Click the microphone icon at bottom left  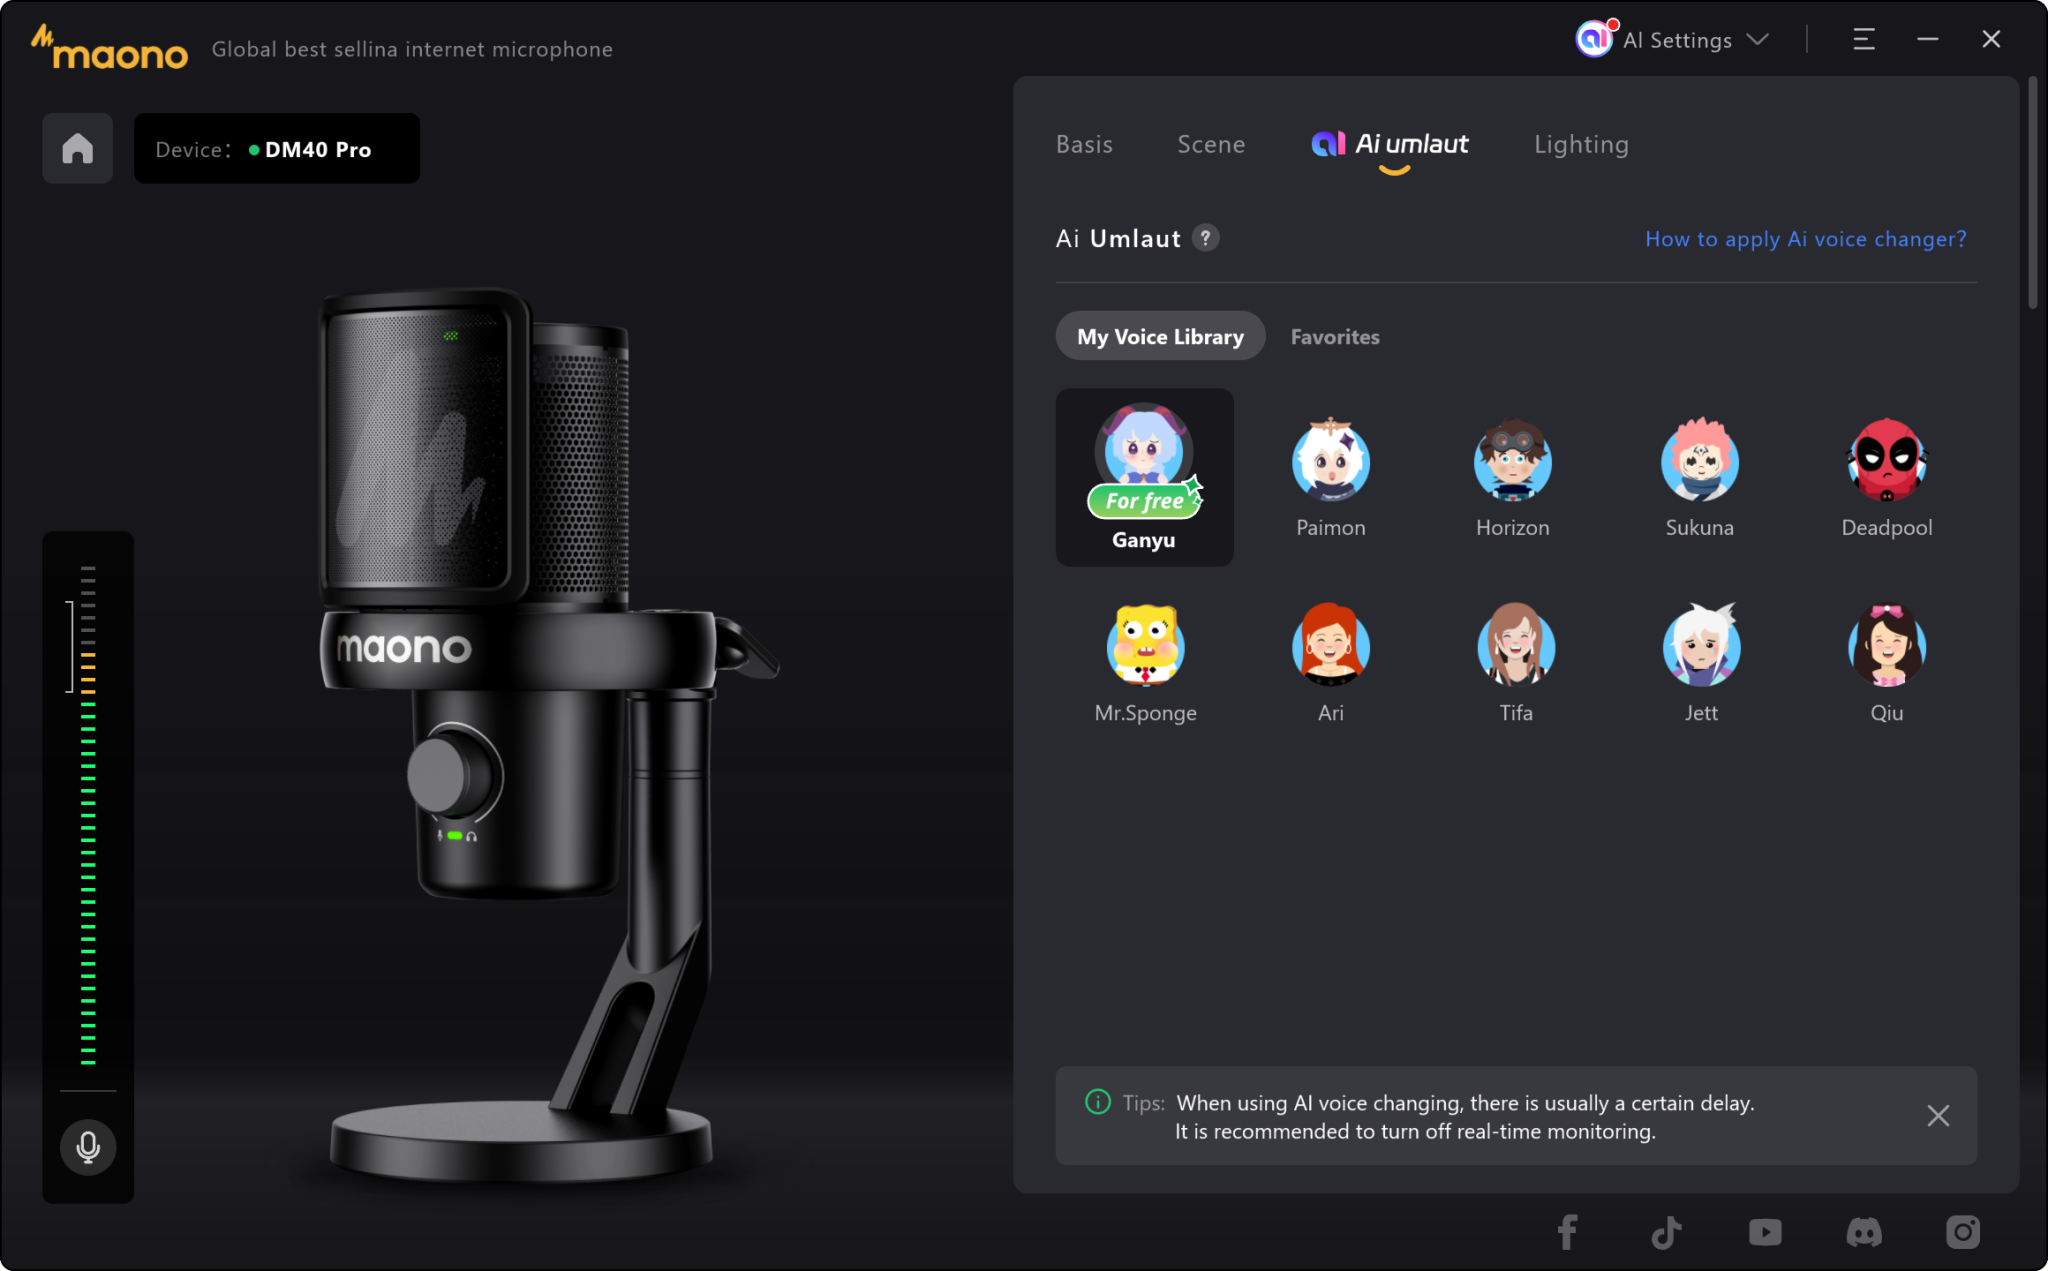(87, 1147)
